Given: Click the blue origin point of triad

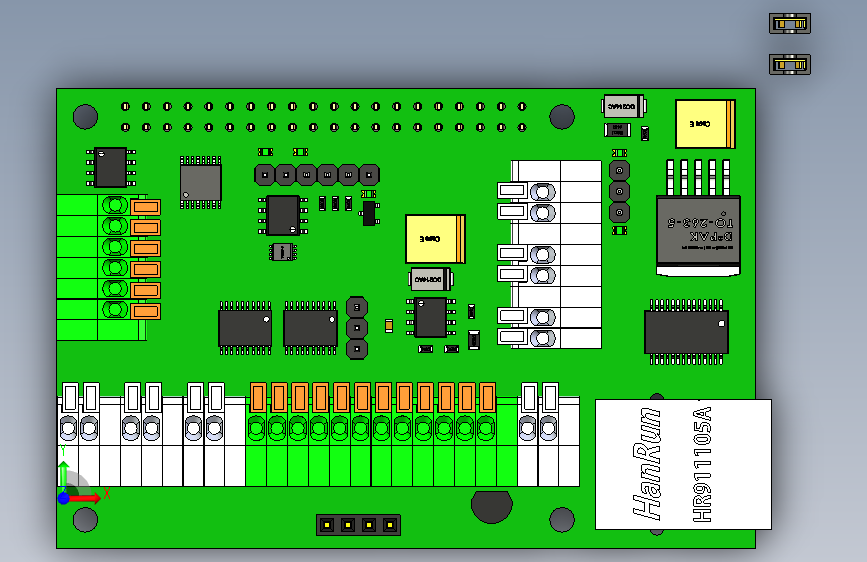Looking at the screenshot, I should (64, 498).
